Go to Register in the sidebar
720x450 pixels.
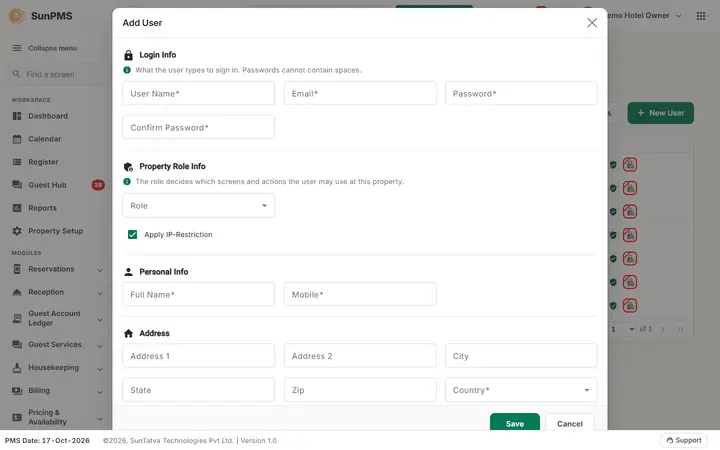(x=43, y=162)
